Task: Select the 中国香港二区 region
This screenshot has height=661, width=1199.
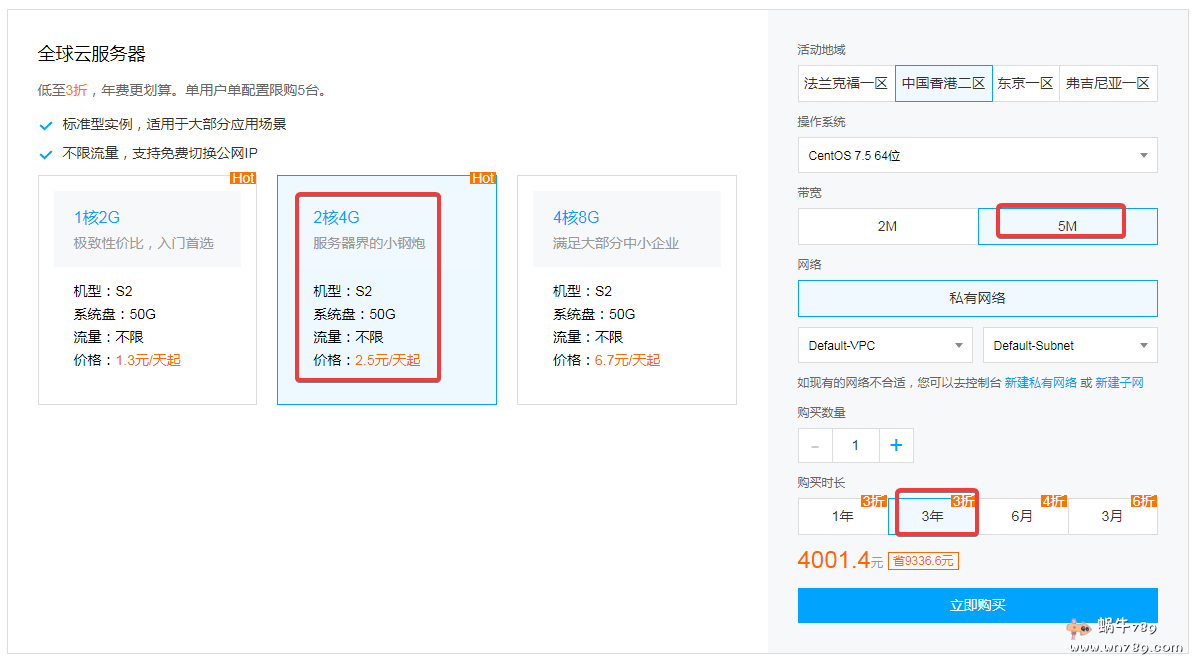Action: (x=943, y=84)
